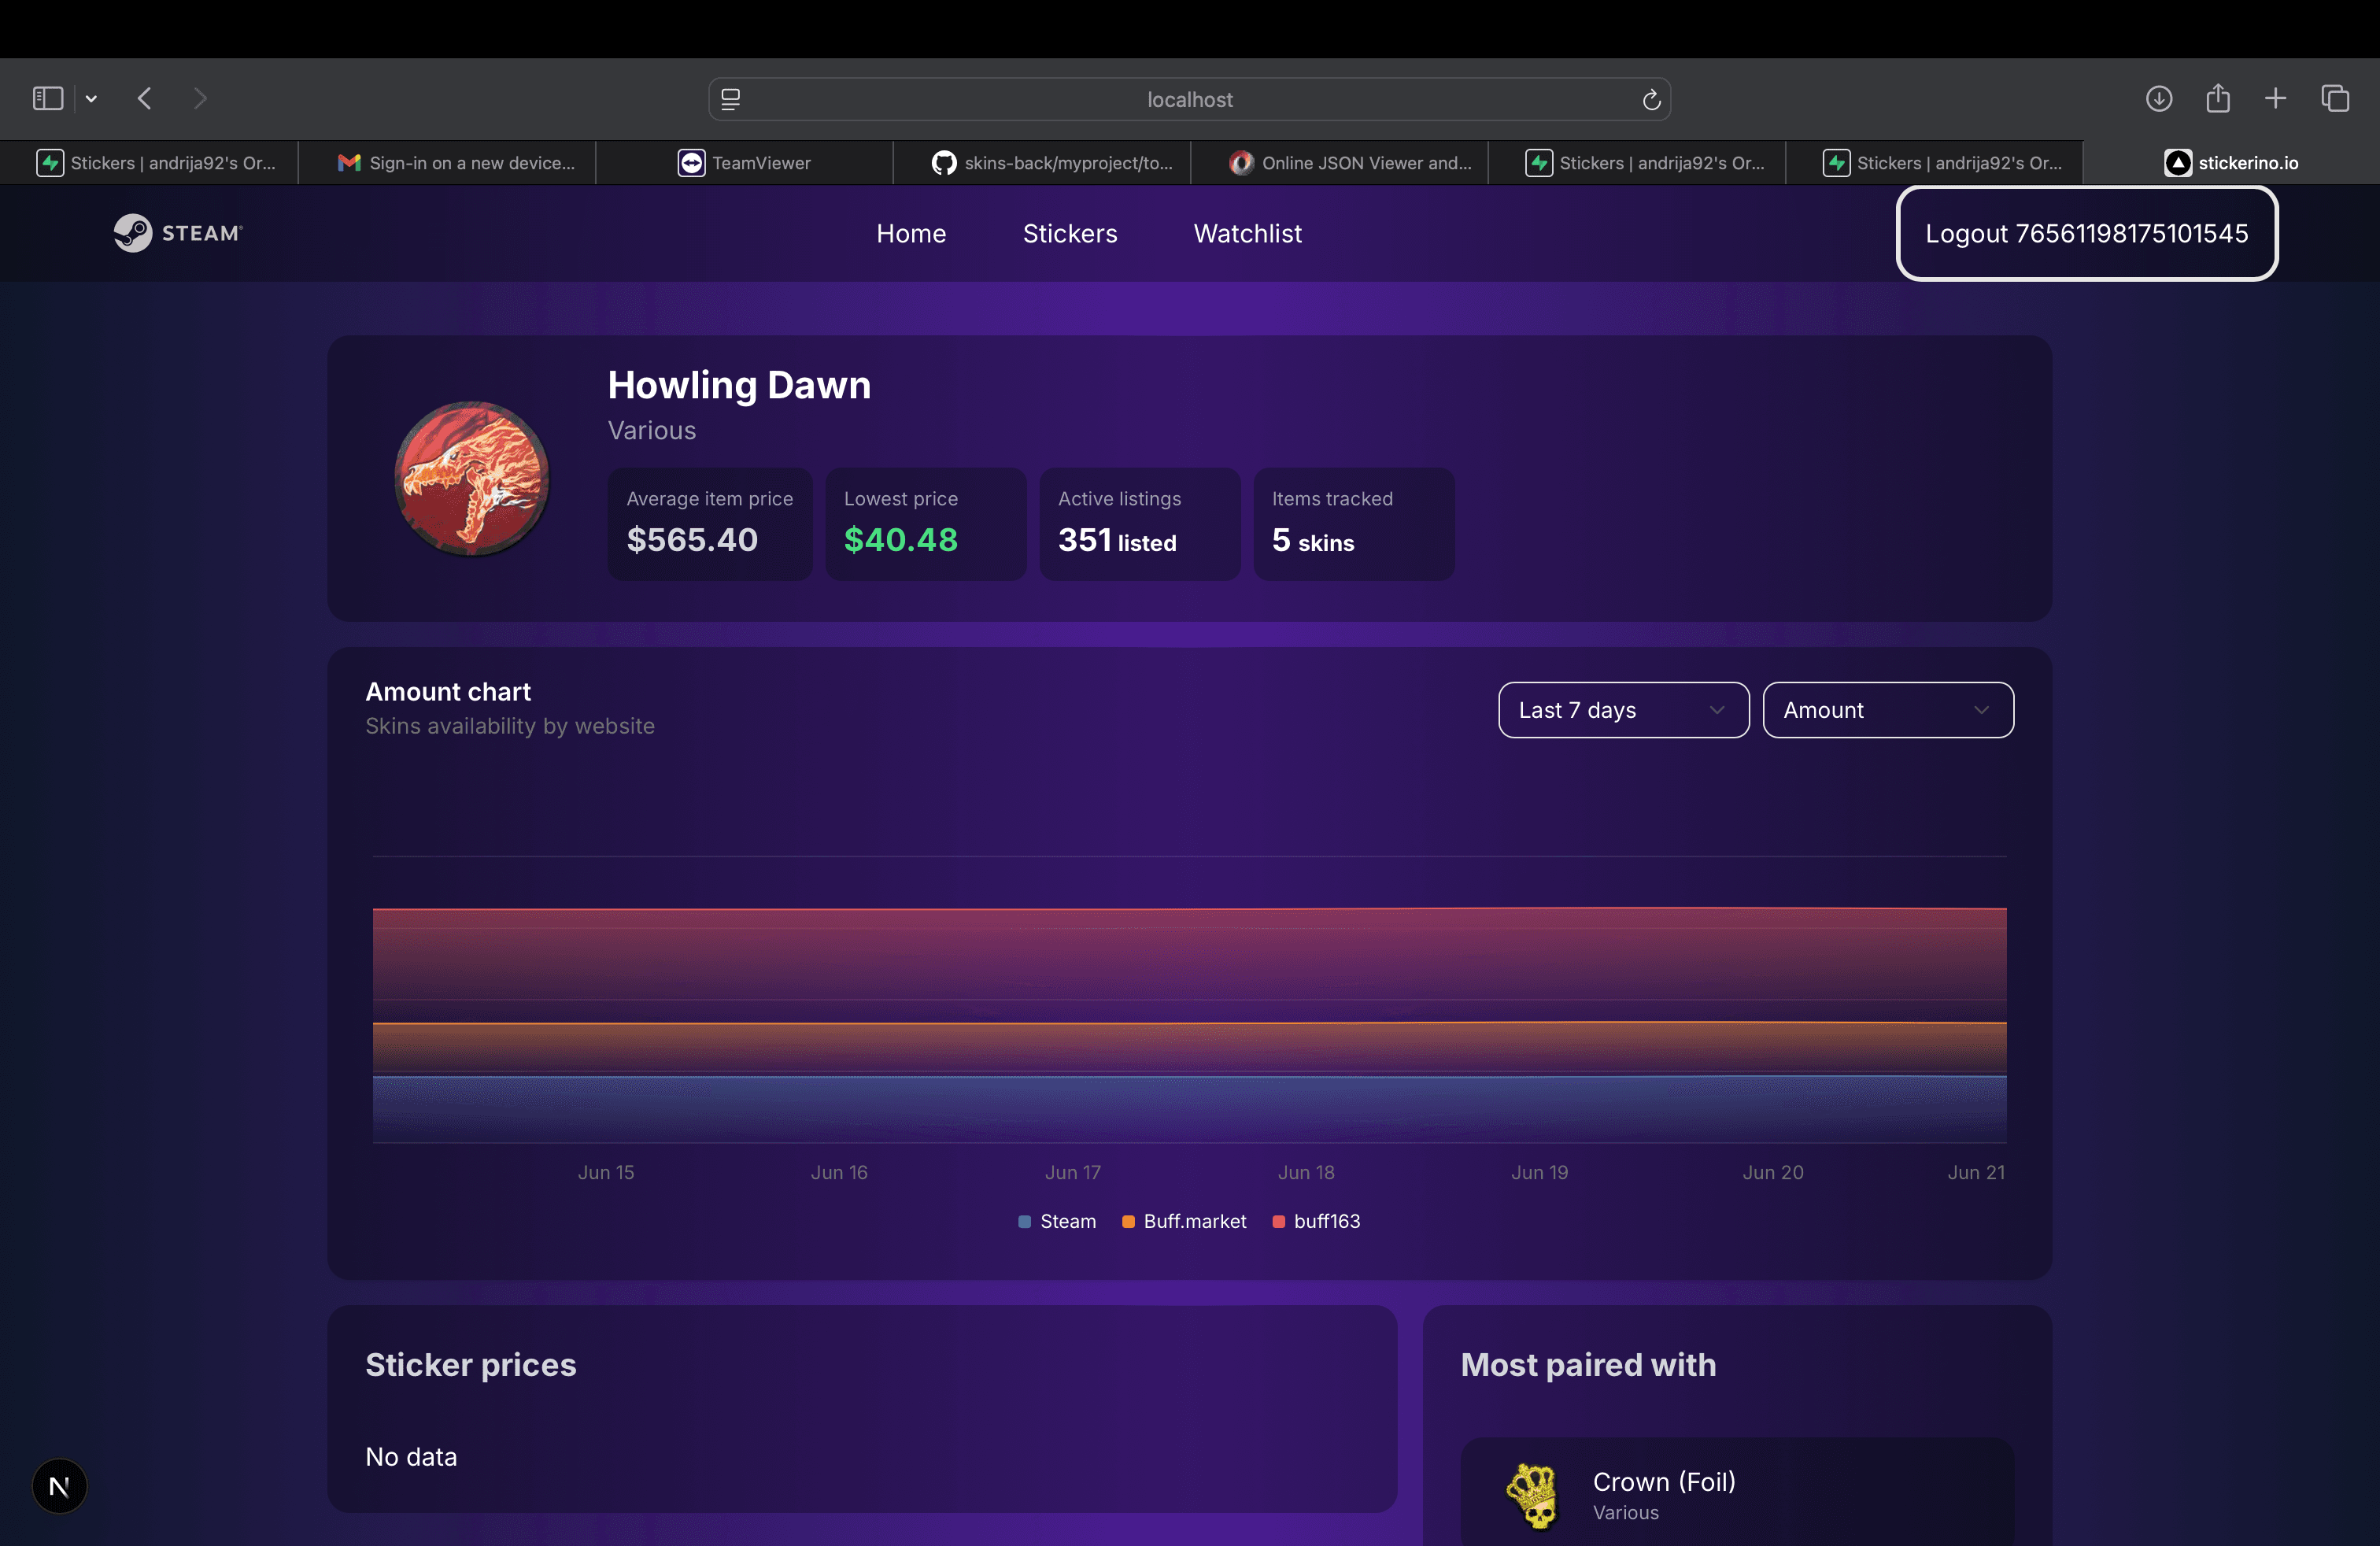Screen dimensions: 2380x1546
Task: Toggle the Steam legend entry
Action: point(1057,1221)
